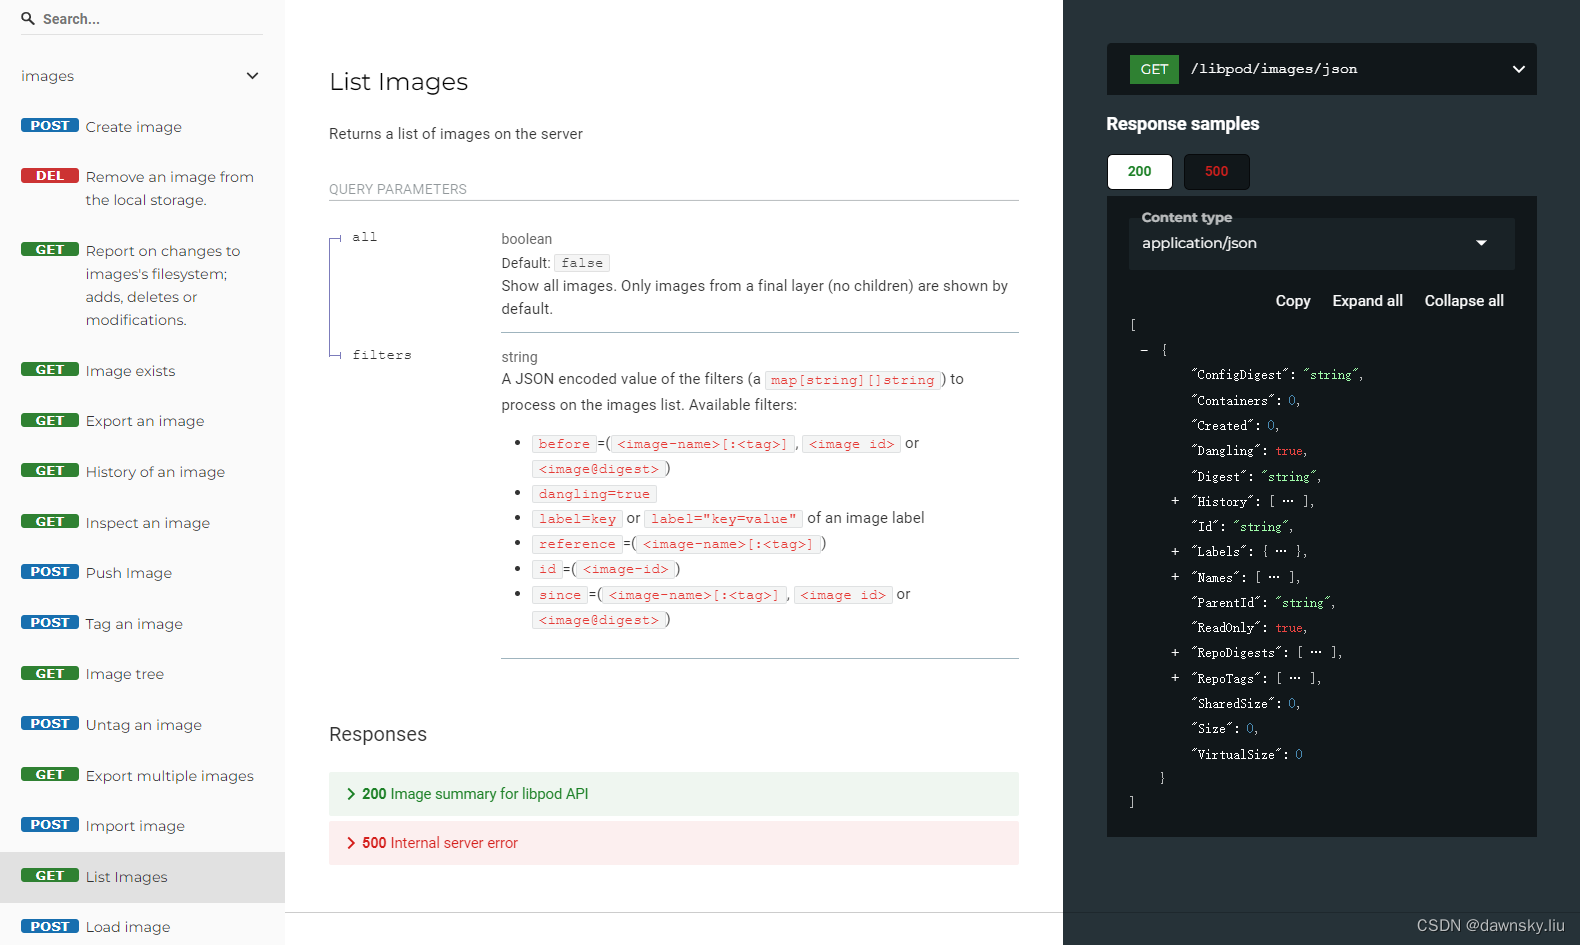This screenshot has width=1580, height=945.
Task: Open the Image exists entry
Action: 142,371
